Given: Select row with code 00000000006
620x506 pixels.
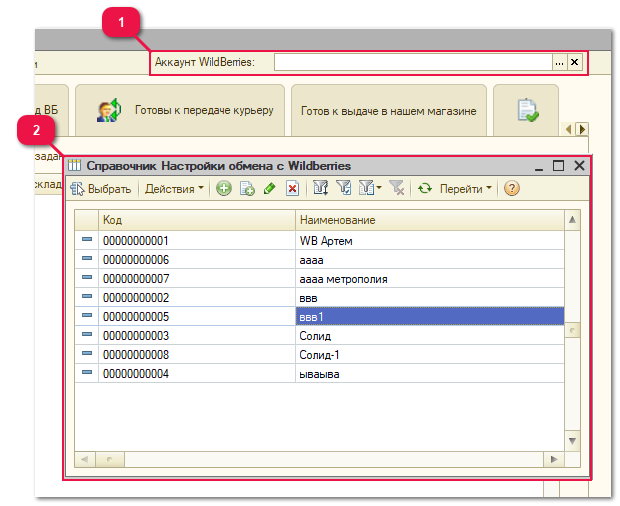Looking at the screenshot, I should pyautogui.click(x=319, y=260).
